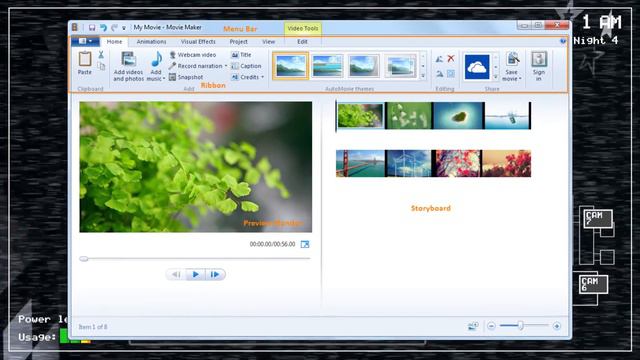The height and width of the screenshot is (360, 640).
Task: Step to the next frame
Action: tap(215, 274)
